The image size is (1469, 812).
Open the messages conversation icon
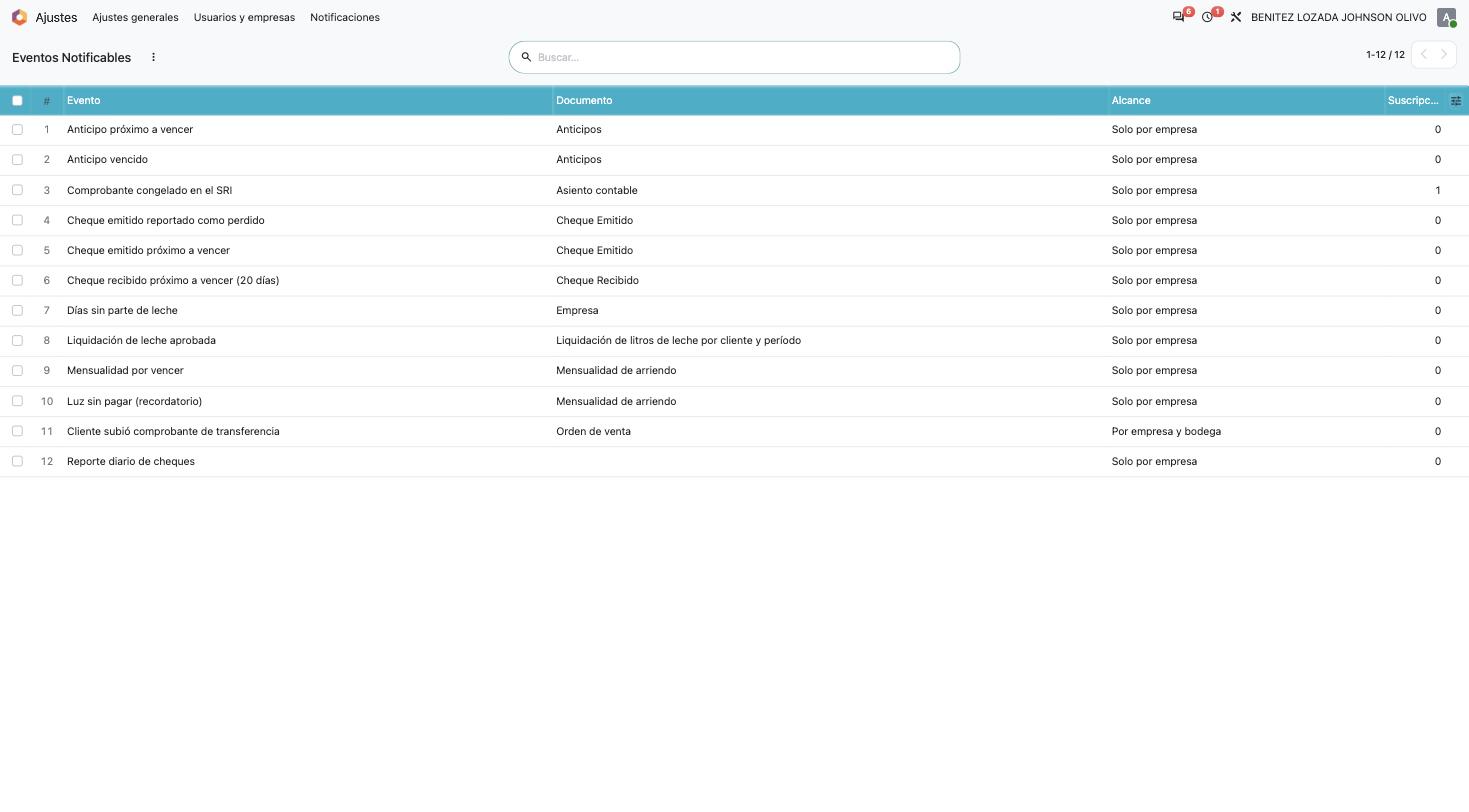[1179, 17]
